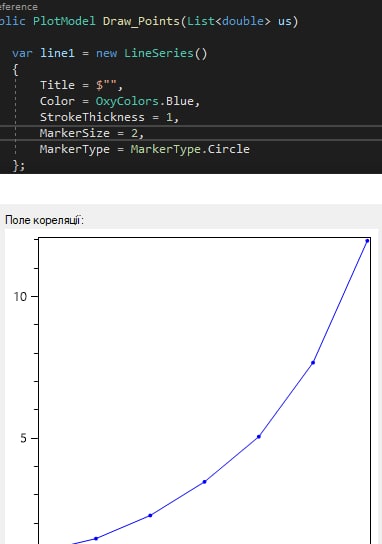The width and height of the screenshot is (382, 544).
Task: Click the line1 variable name
Action: pyautogui.click(x=57, y=53)
